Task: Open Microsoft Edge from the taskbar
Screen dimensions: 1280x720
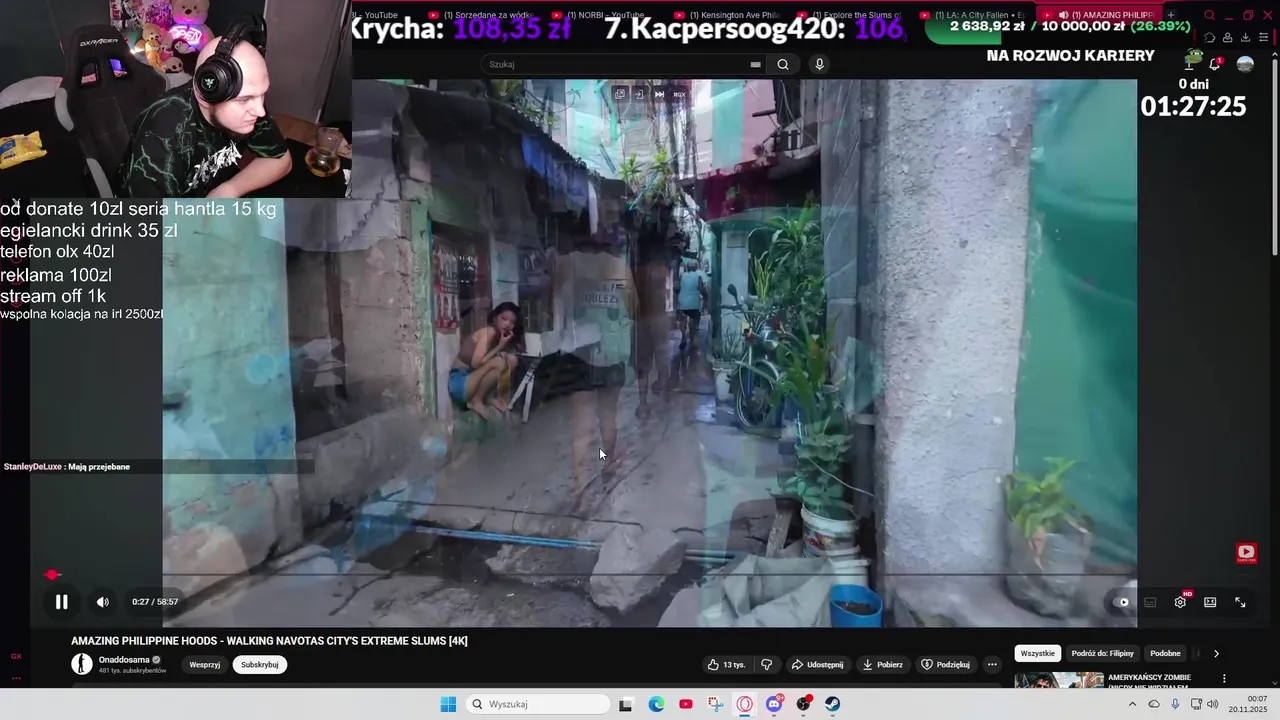Action: pos(656,704)
